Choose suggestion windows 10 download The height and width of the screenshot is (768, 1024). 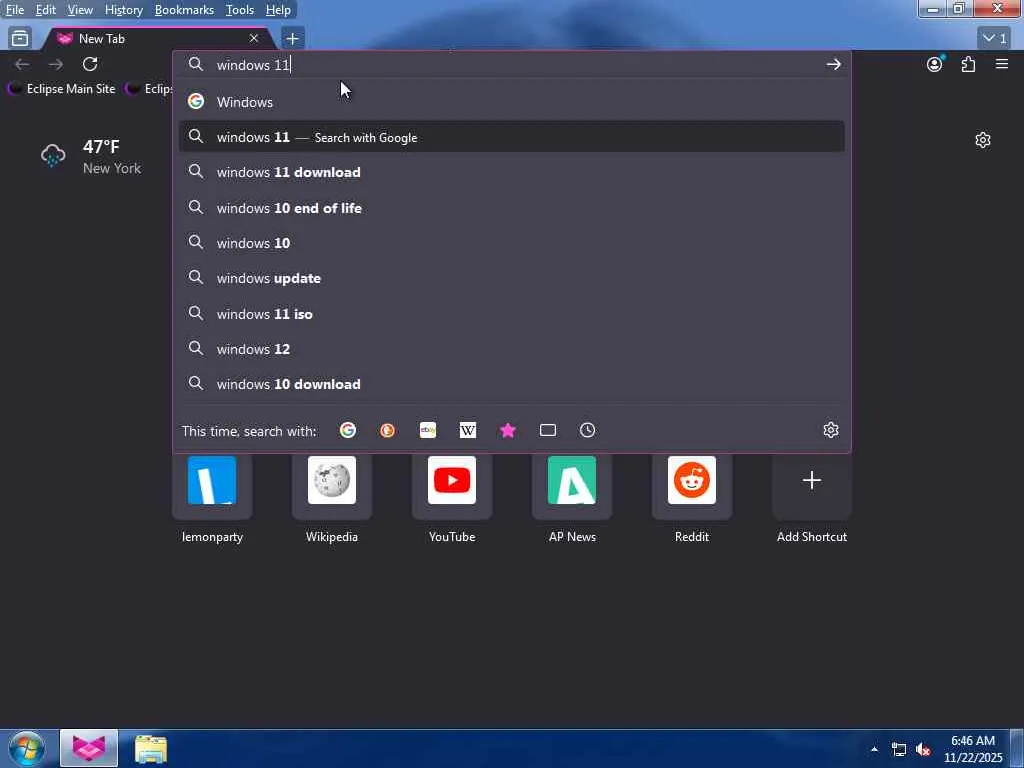coord(511,384)
